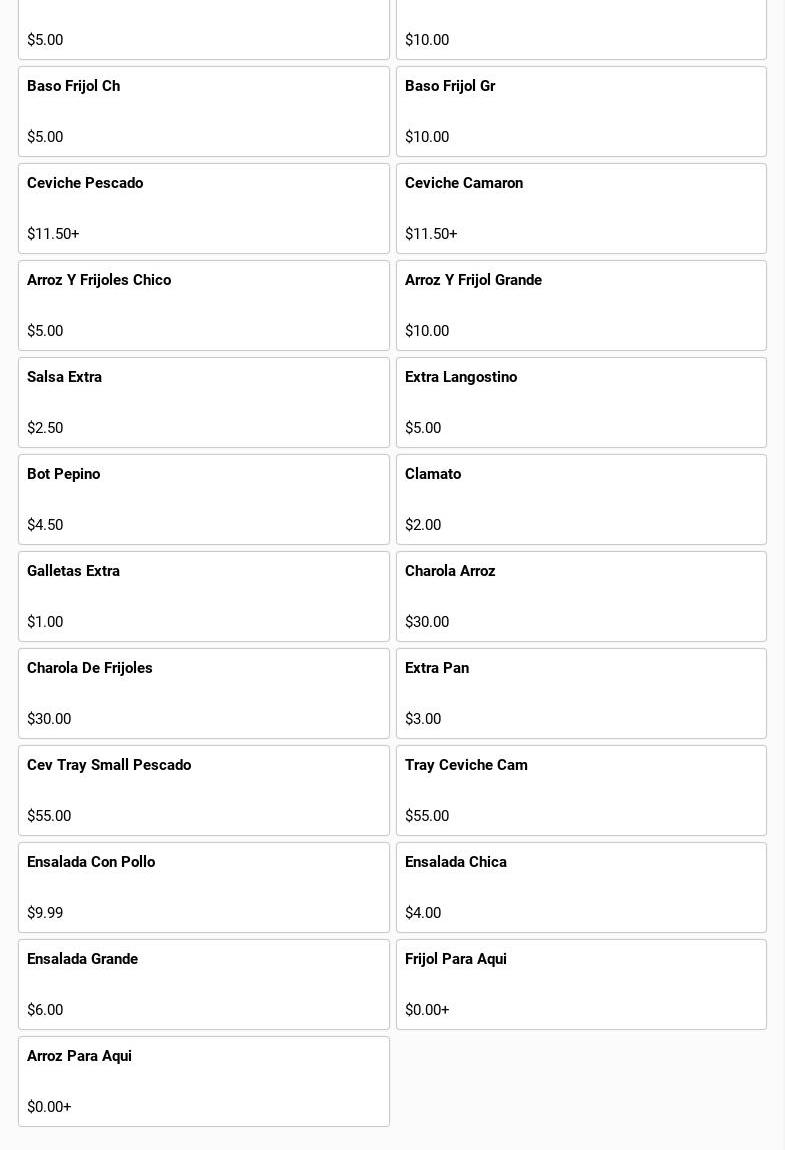
Task: Add a Clamato to order
Action: (x=581, y=499)
